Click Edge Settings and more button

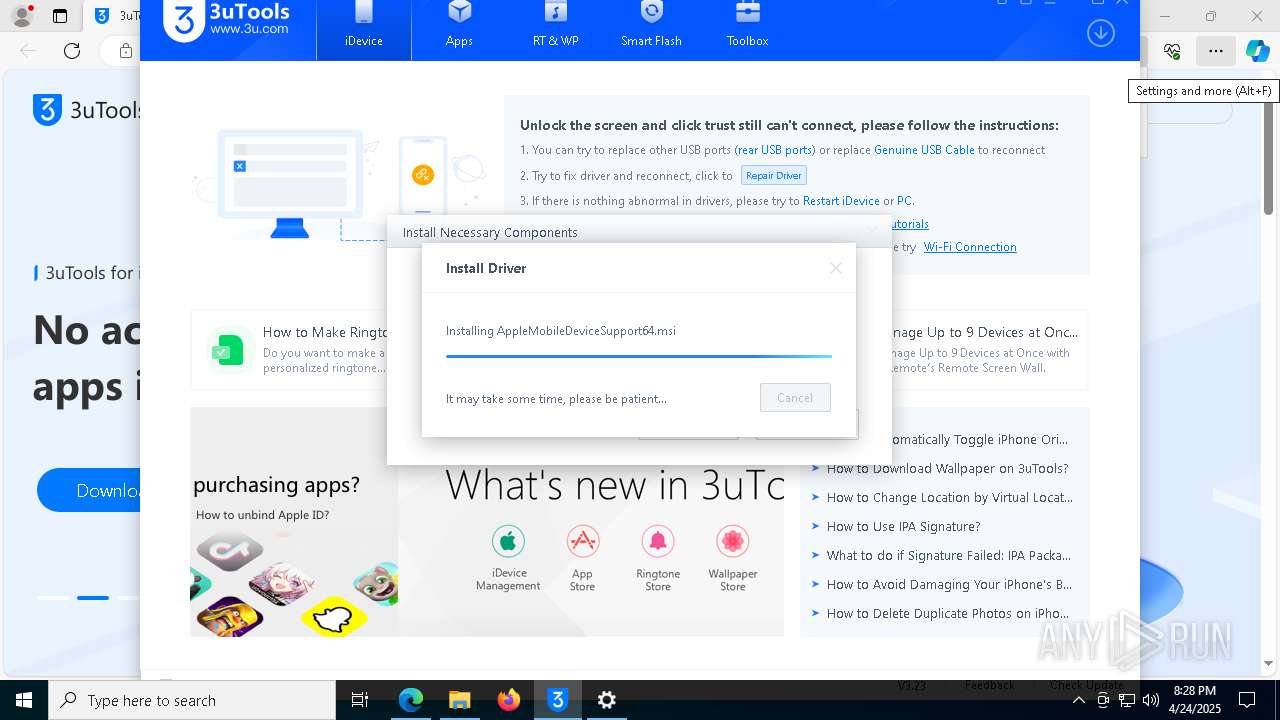(1215, 50)
